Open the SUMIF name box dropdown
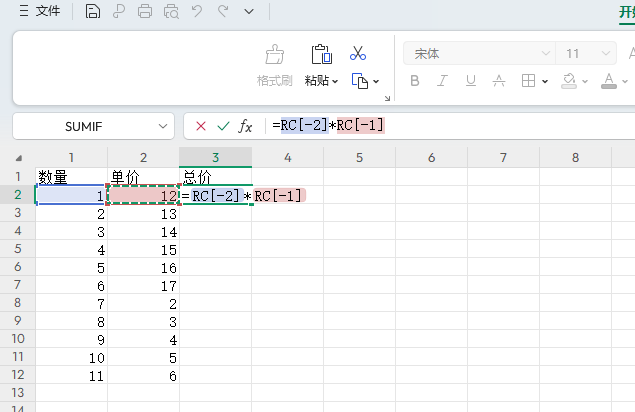Viewport: 635px width, 412px height. [x=163, y=126]
